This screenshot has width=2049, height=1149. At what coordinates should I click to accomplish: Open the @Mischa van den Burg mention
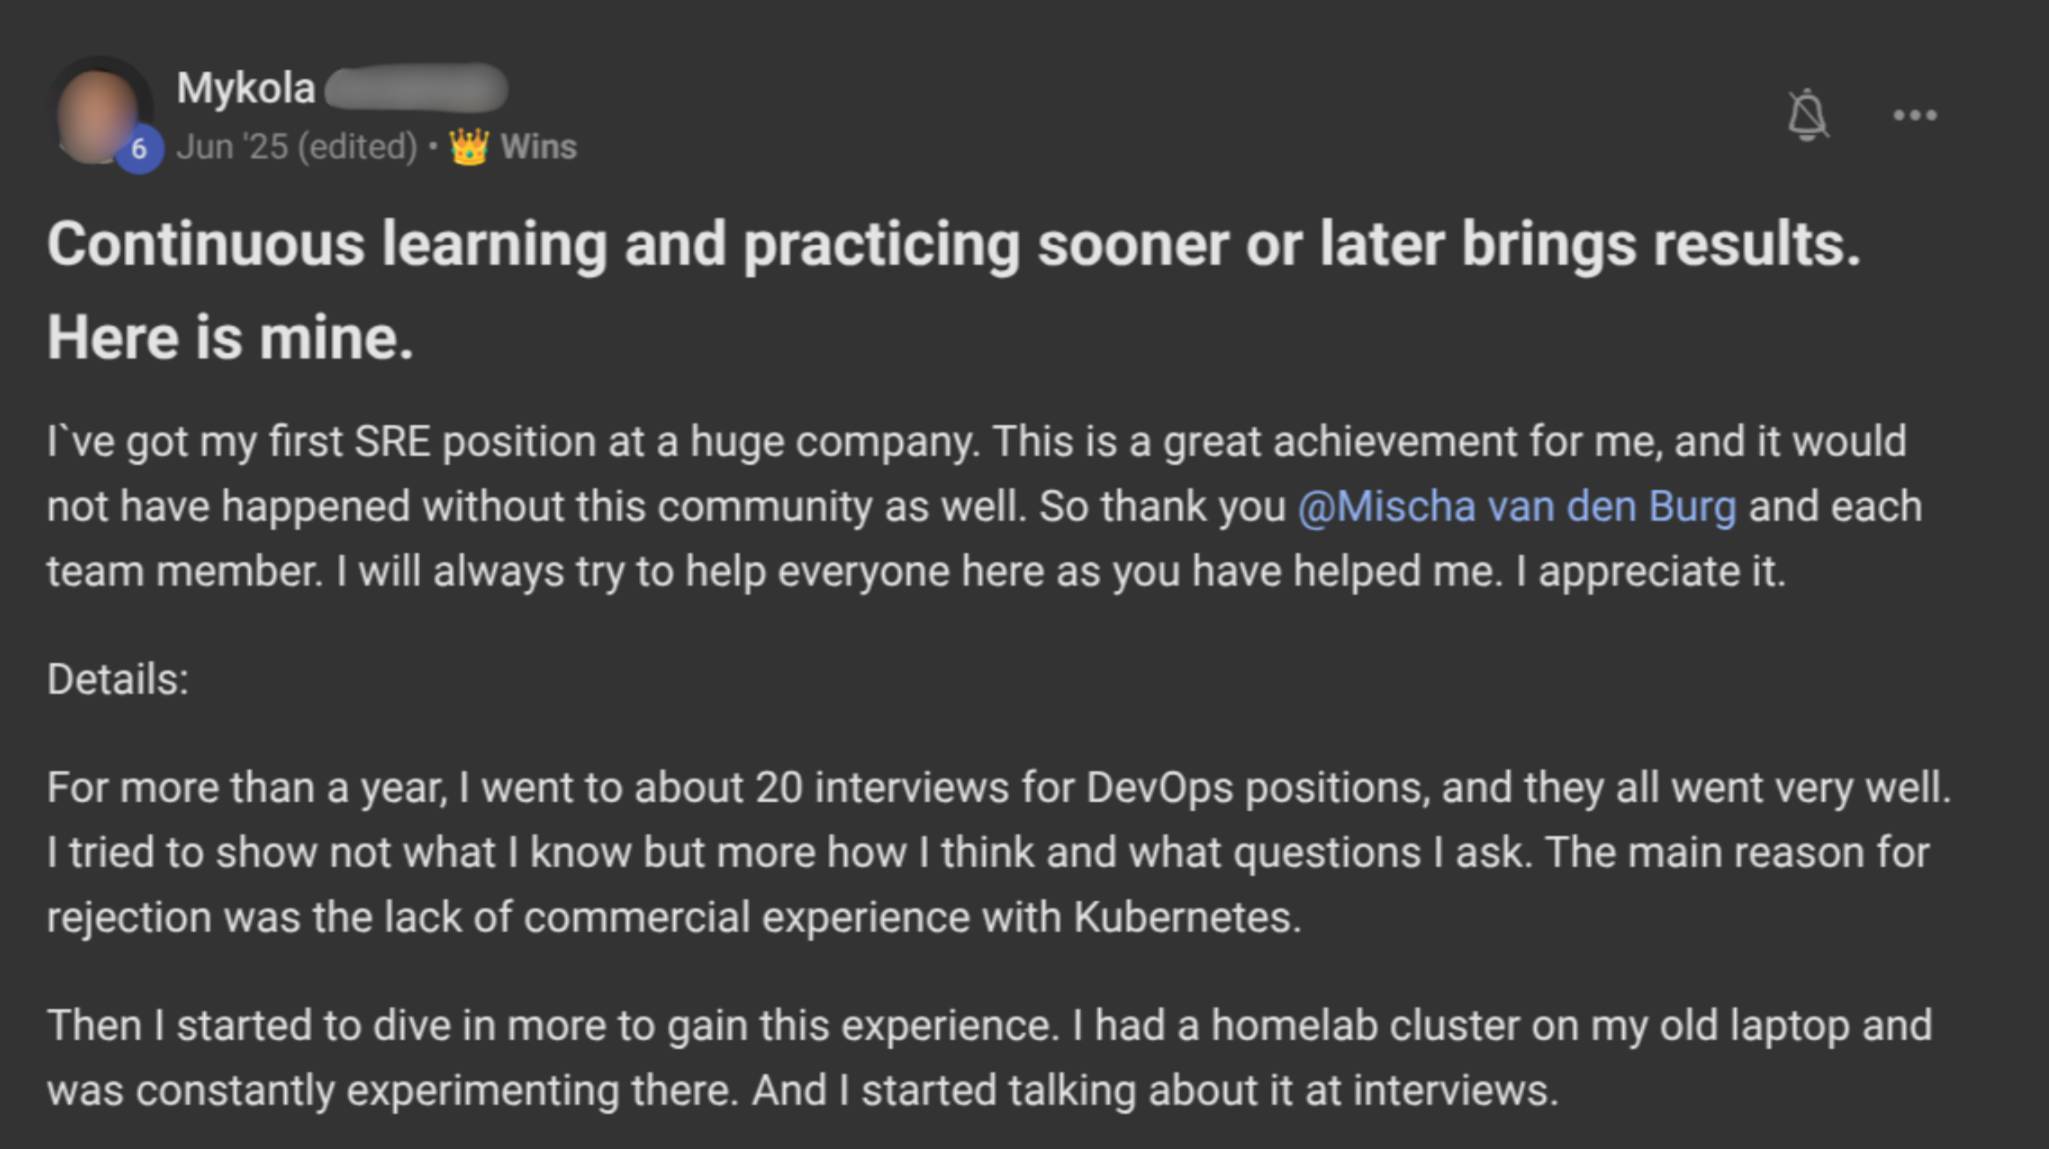pyautogui.click(x=1516, y=506)
